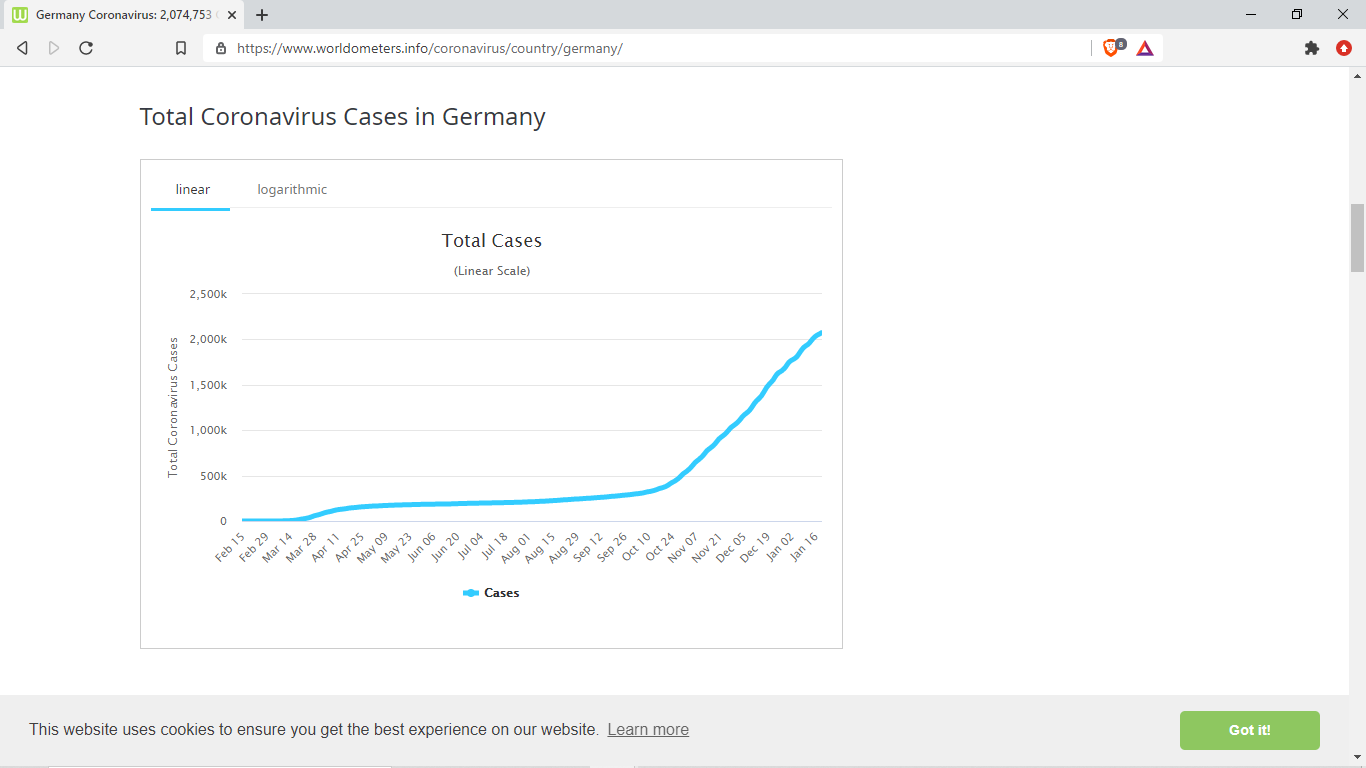Switch chart to the logarithmic tab
Viewport: 1366px width, 768px height.
click(292, 189)
